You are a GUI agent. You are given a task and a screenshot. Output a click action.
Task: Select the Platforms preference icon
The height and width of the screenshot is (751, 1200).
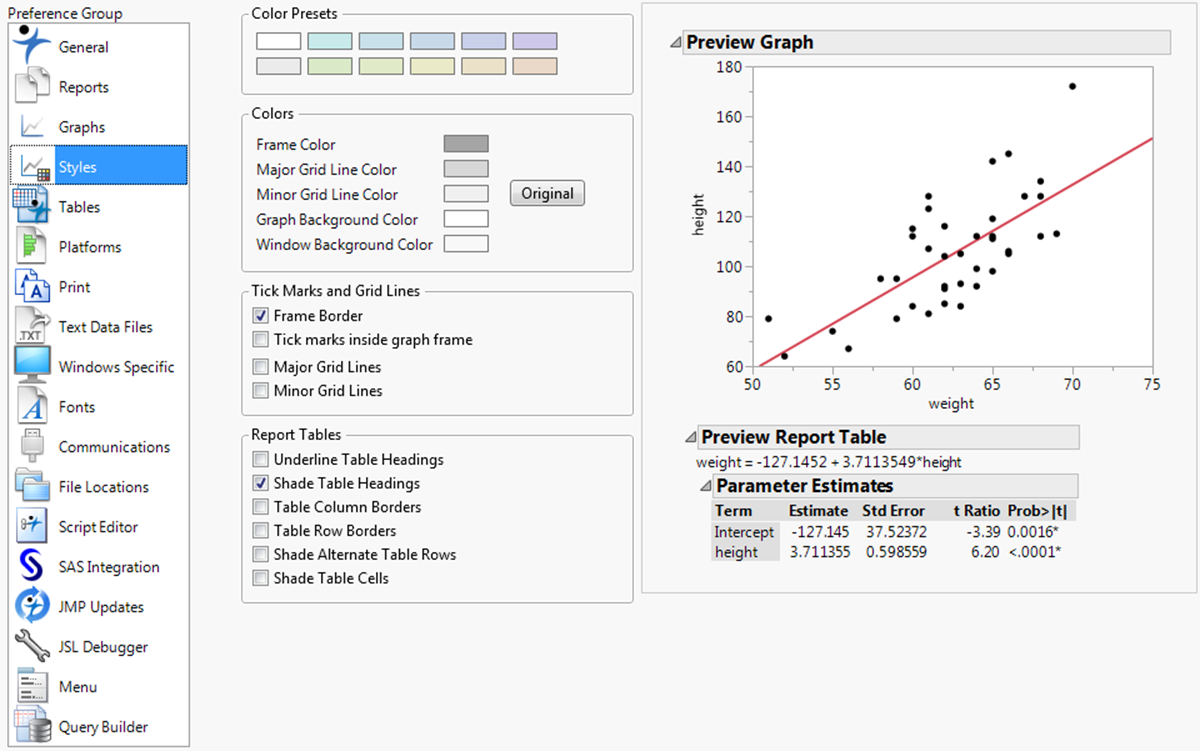point(32,247)
